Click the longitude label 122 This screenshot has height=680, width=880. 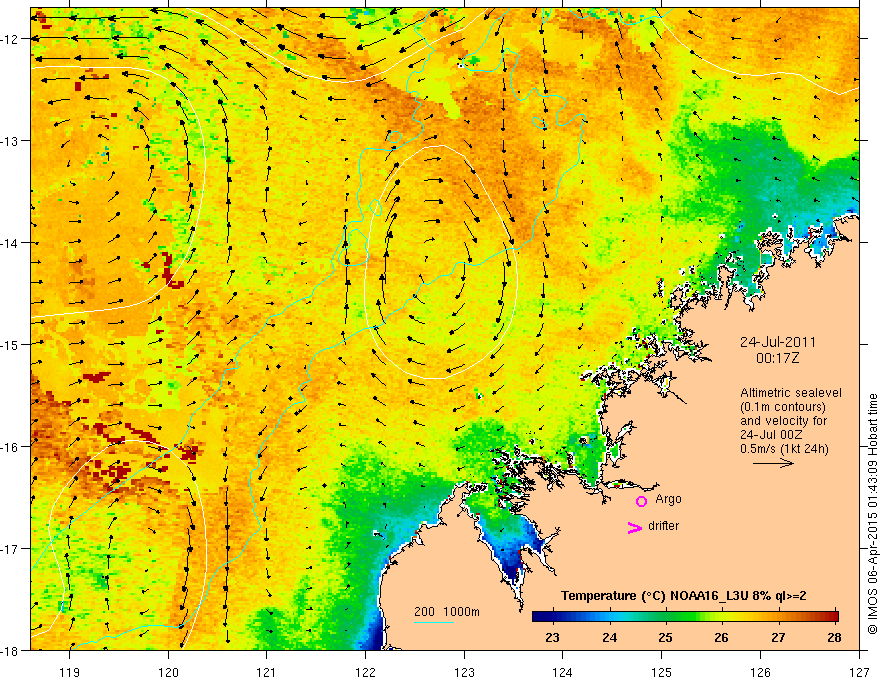[x=365, y=672]
